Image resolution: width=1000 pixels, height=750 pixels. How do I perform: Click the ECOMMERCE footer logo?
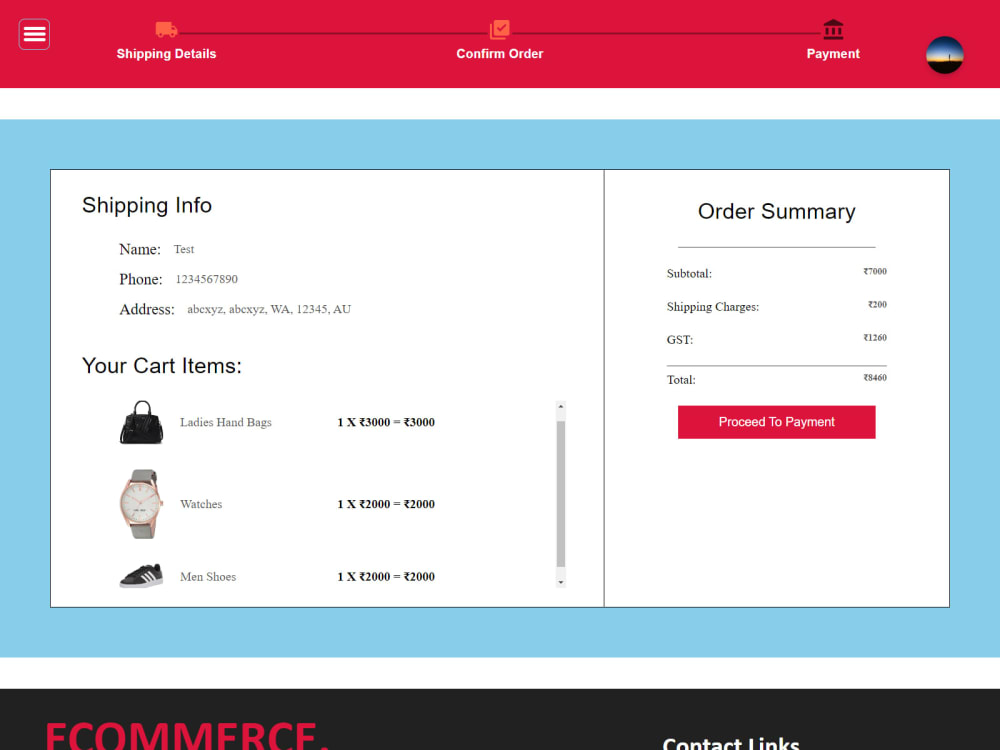pyautogui.click(x=187, y=736)
